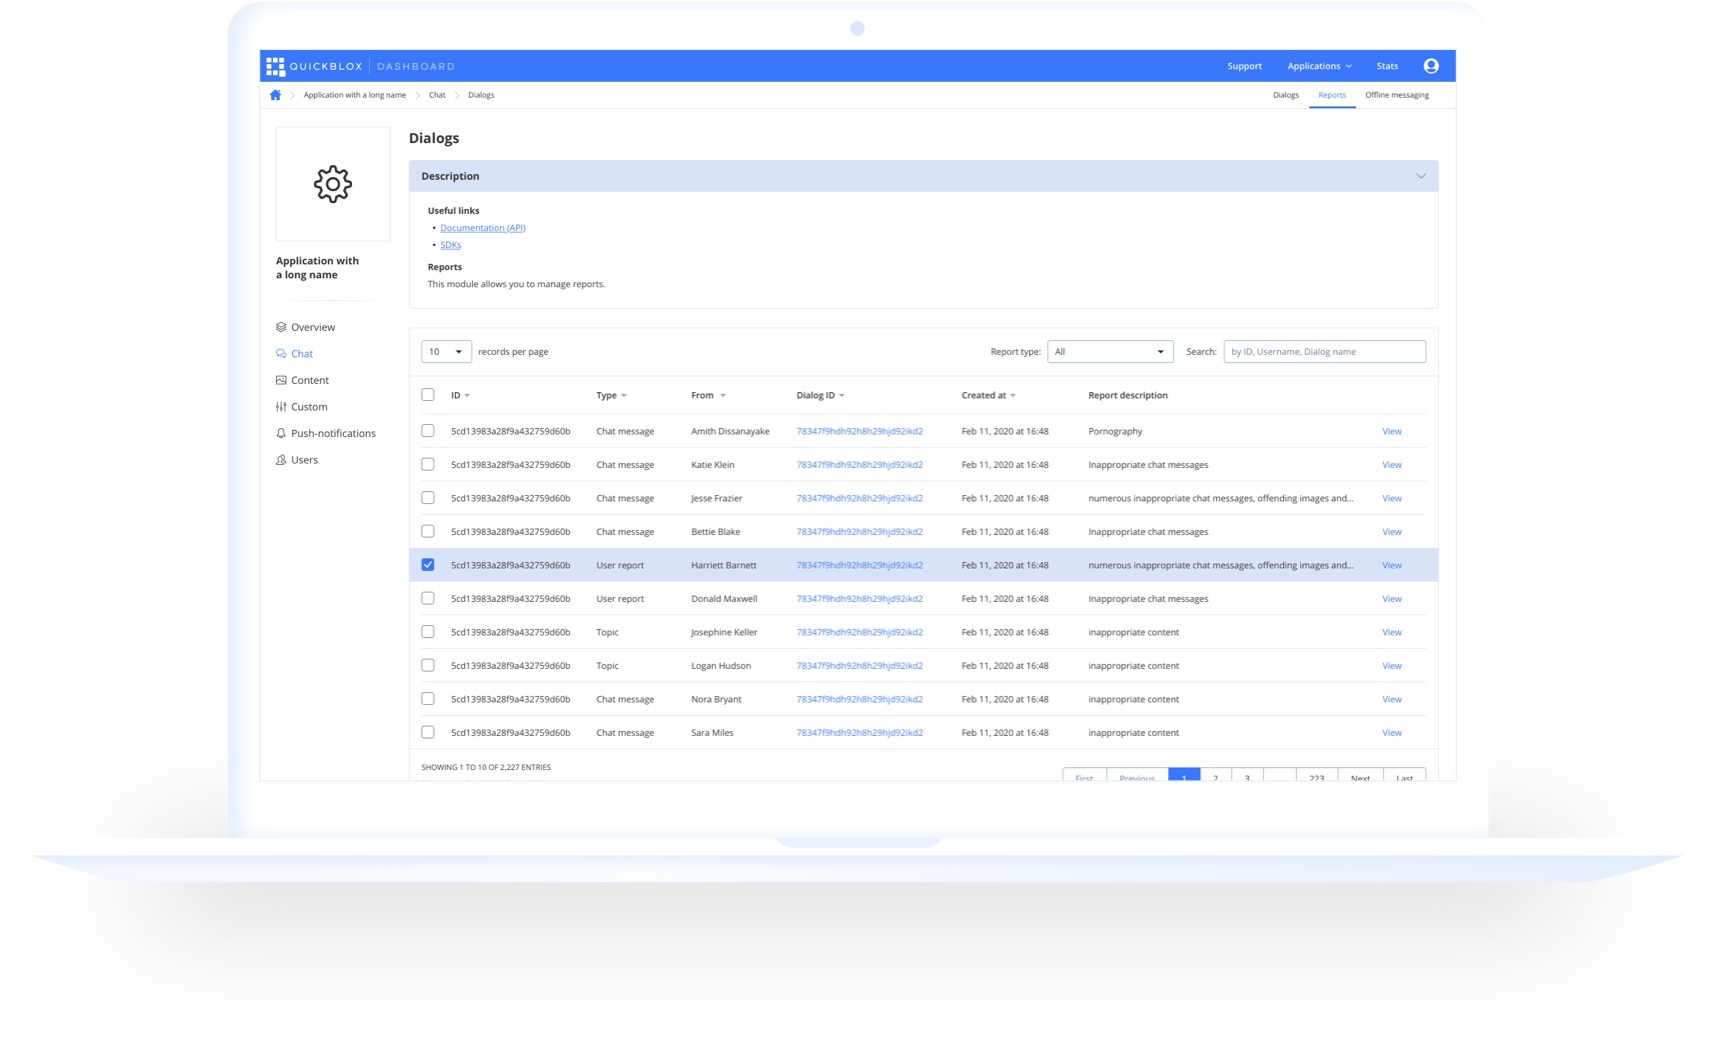View the Amith Dissanayake report

(x=1391, y=431)
